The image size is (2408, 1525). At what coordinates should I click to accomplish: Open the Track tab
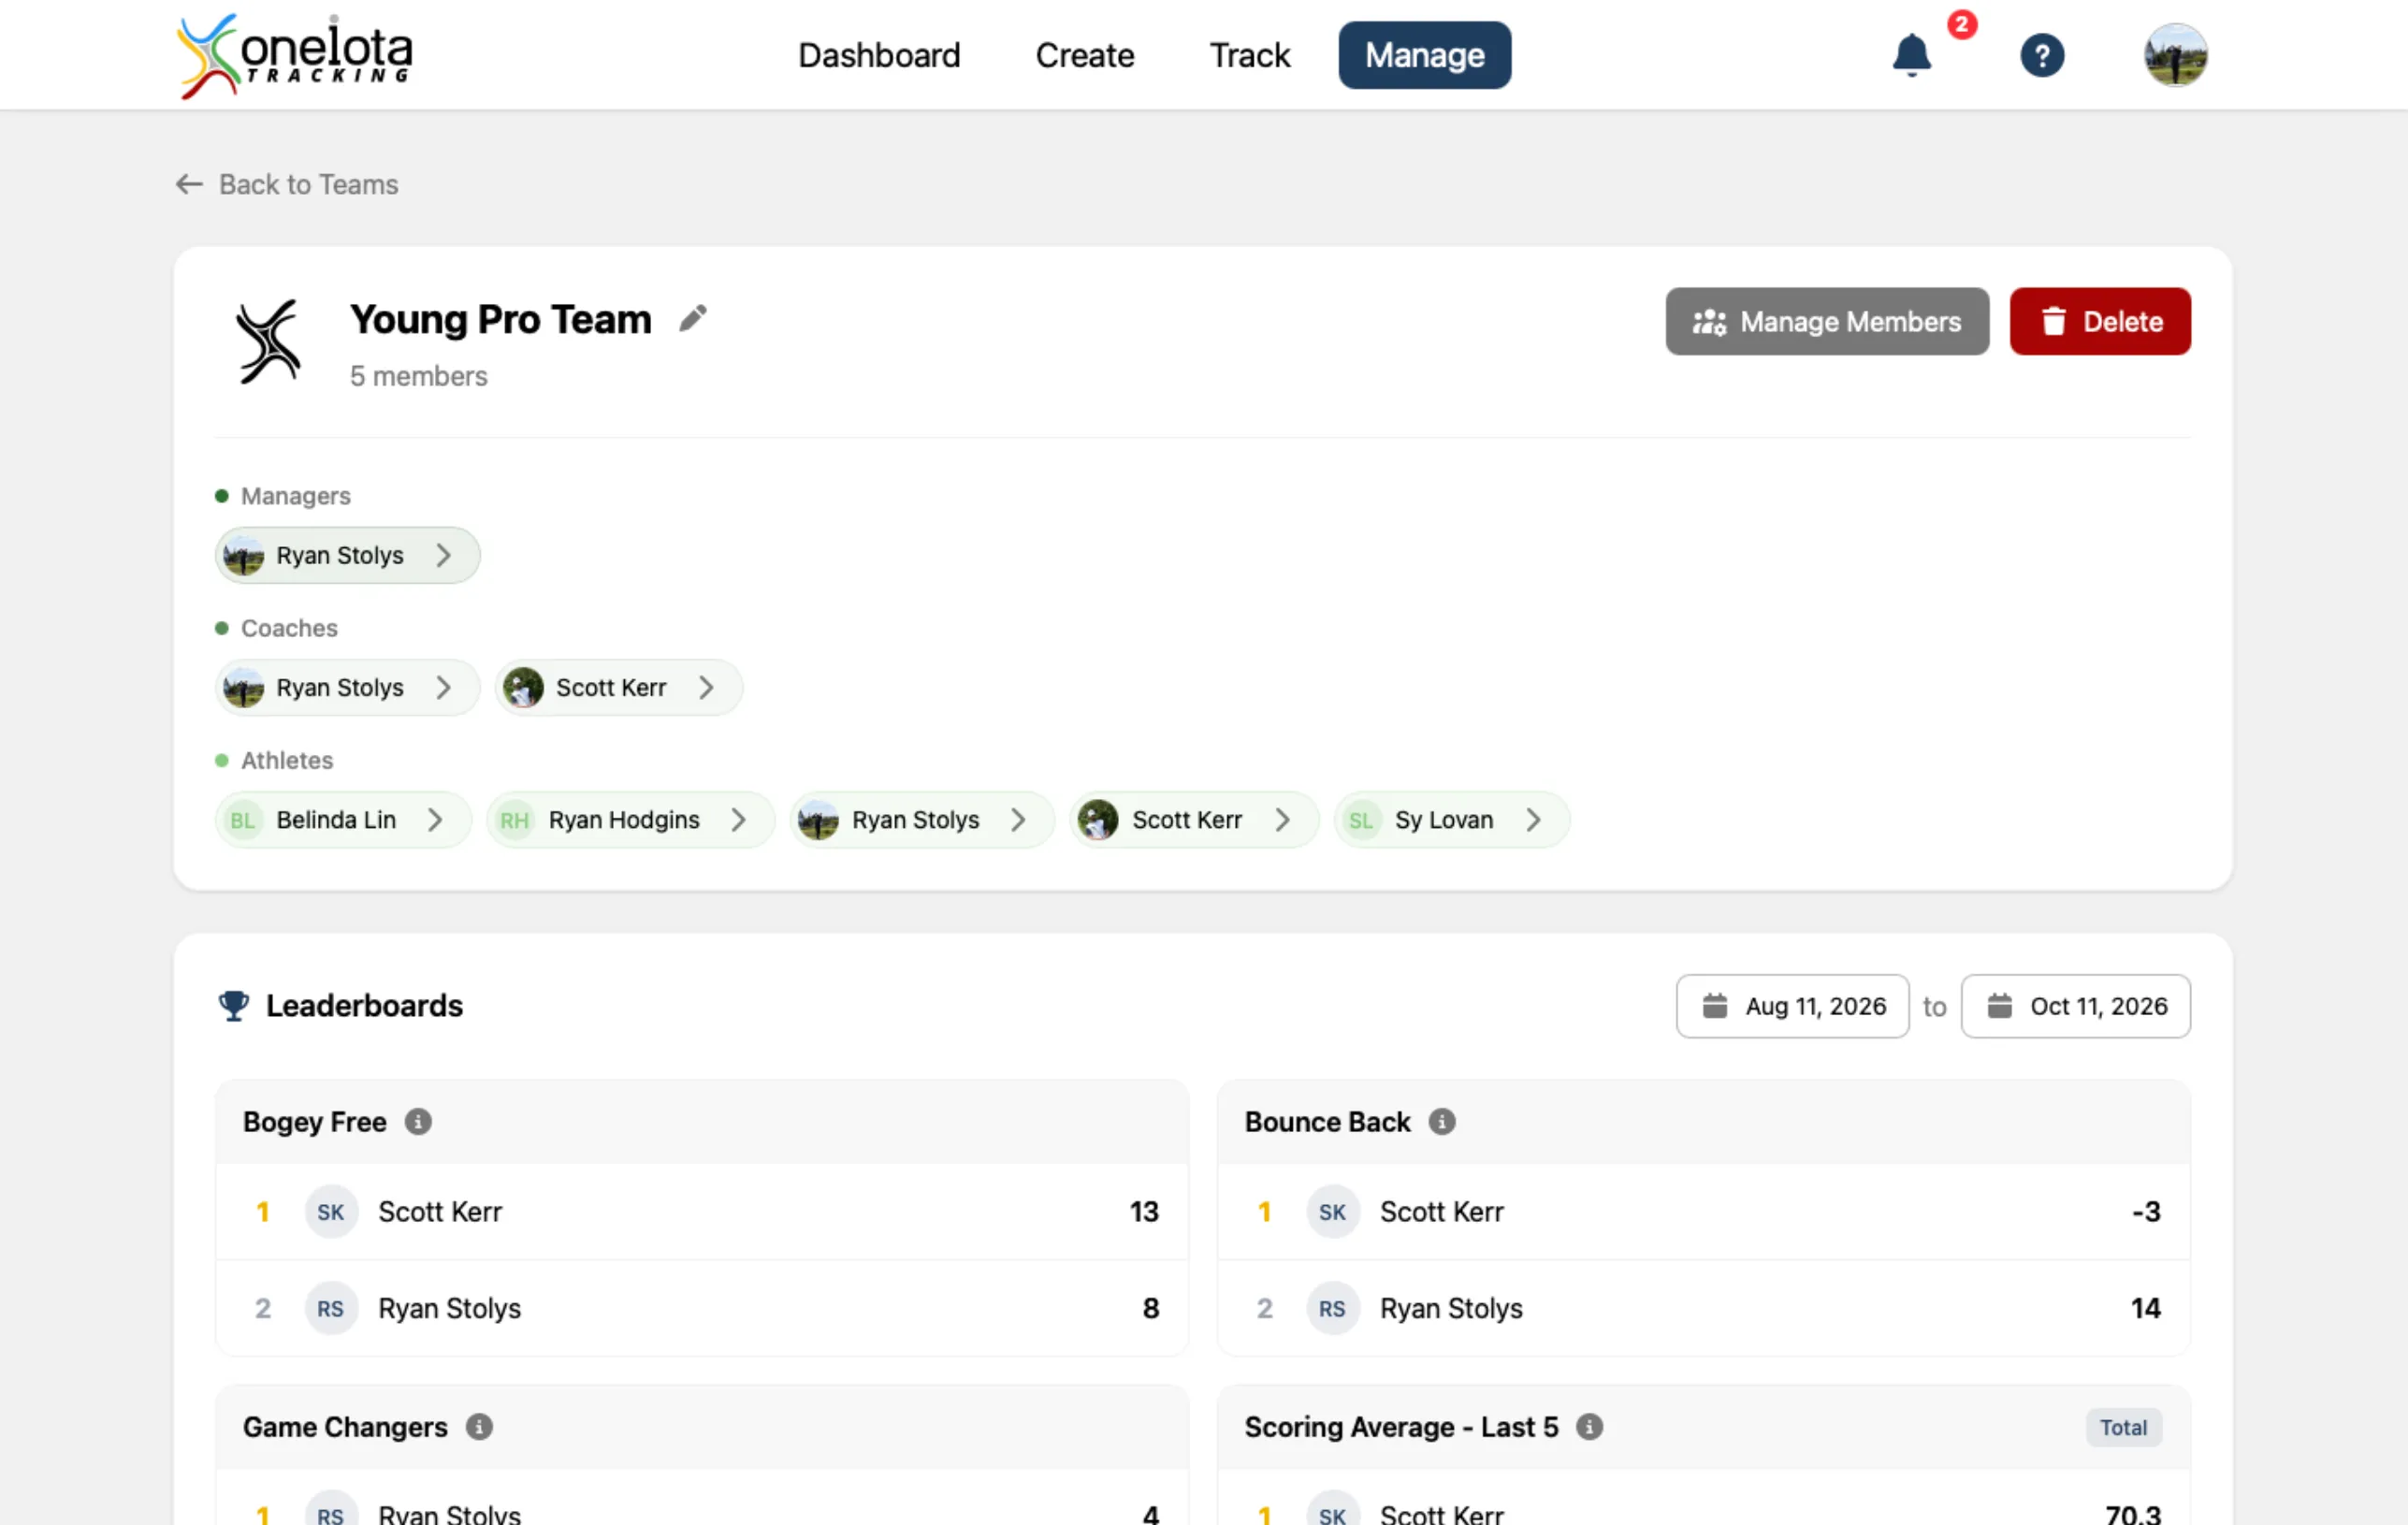click(1249, 55)
